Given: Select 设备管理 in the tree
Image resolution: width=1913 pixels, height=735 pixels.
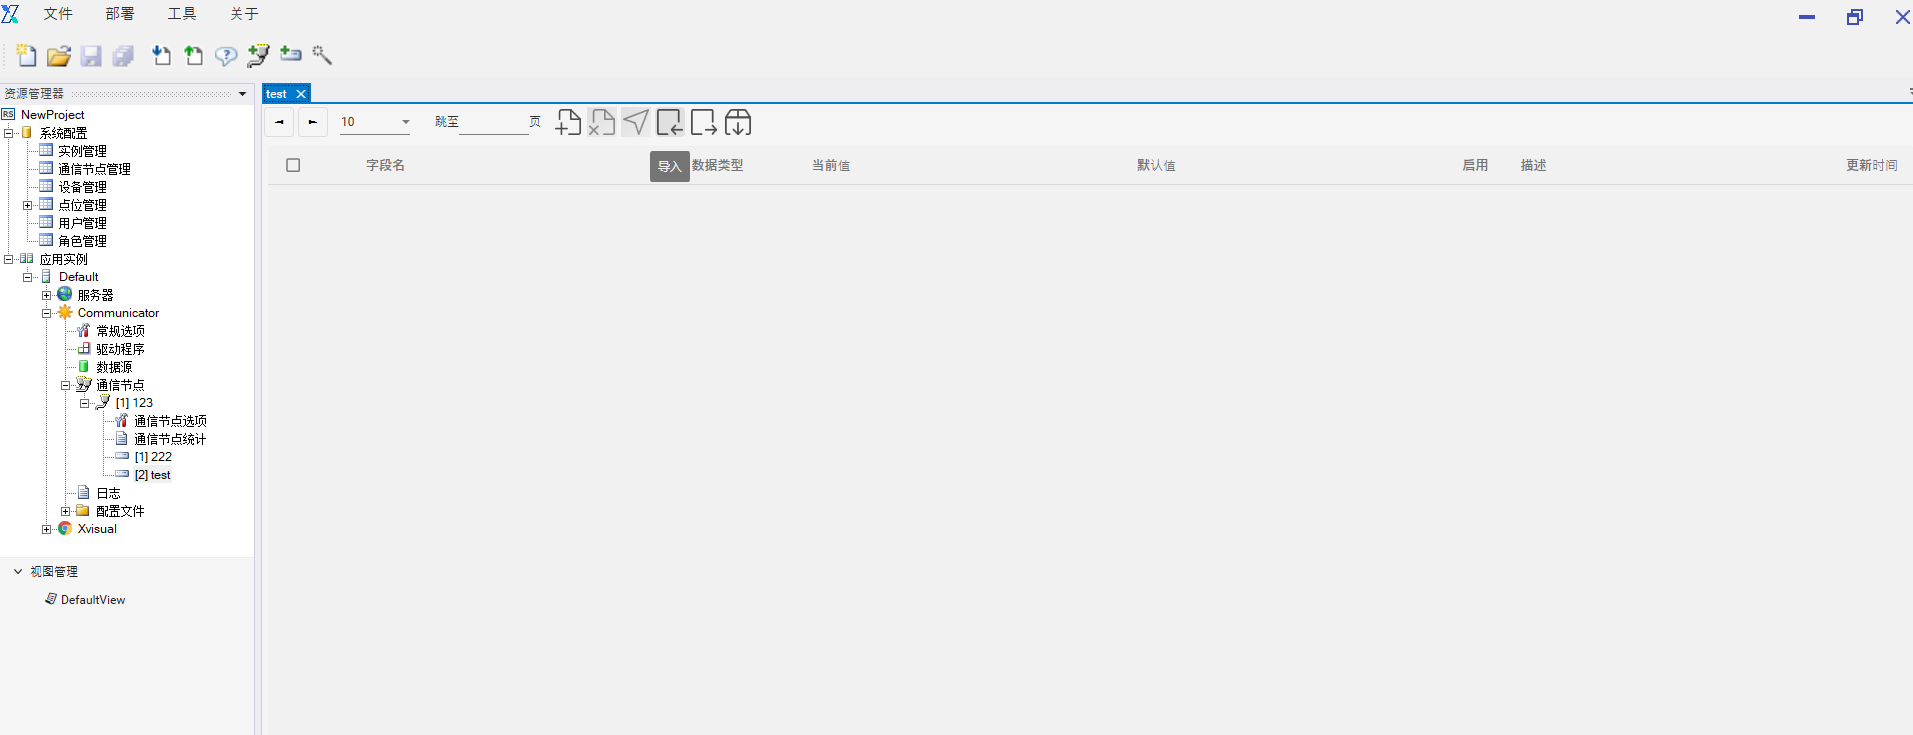Looking at the screenshot, I should [x=82, y=187].
